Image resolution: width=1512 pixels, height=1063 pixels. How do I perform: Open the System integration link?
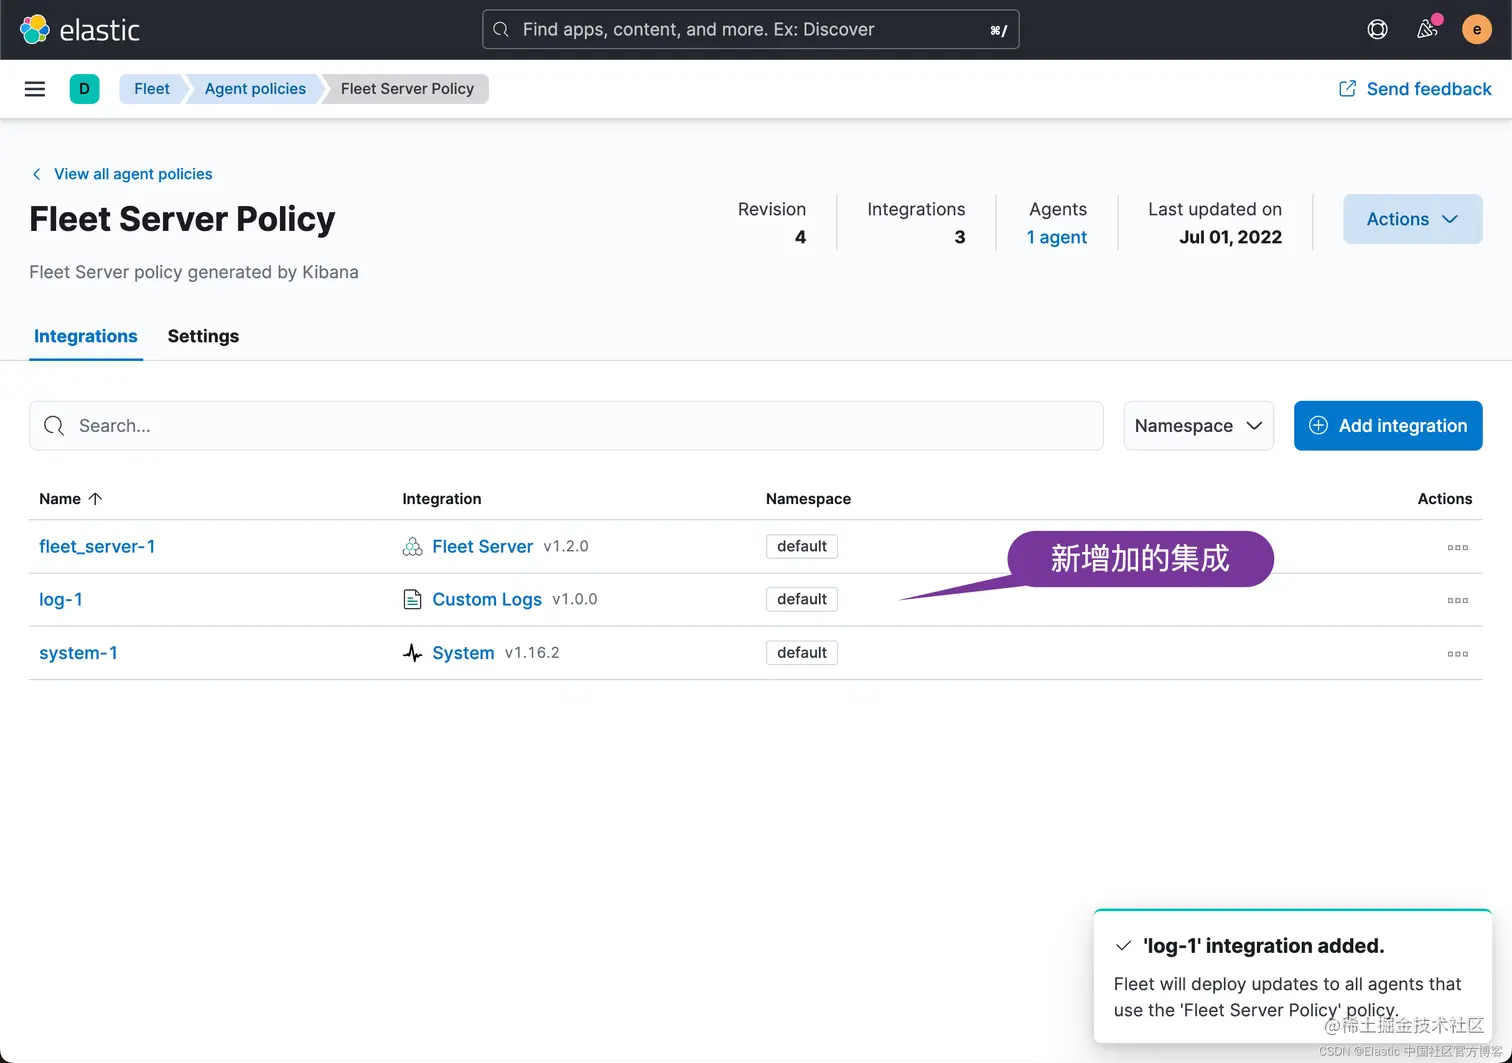point(463,653)
